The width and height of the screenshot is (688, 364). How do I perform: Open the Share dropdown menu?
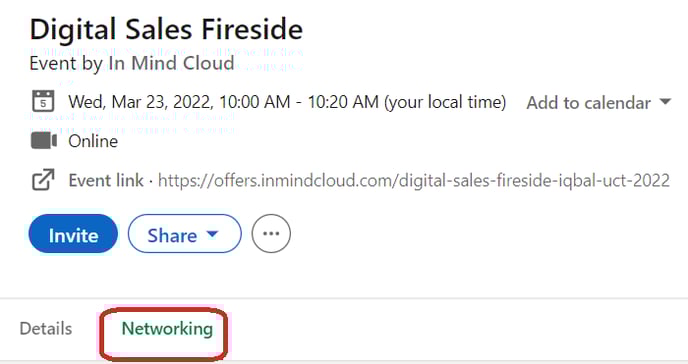coord(185,233)
